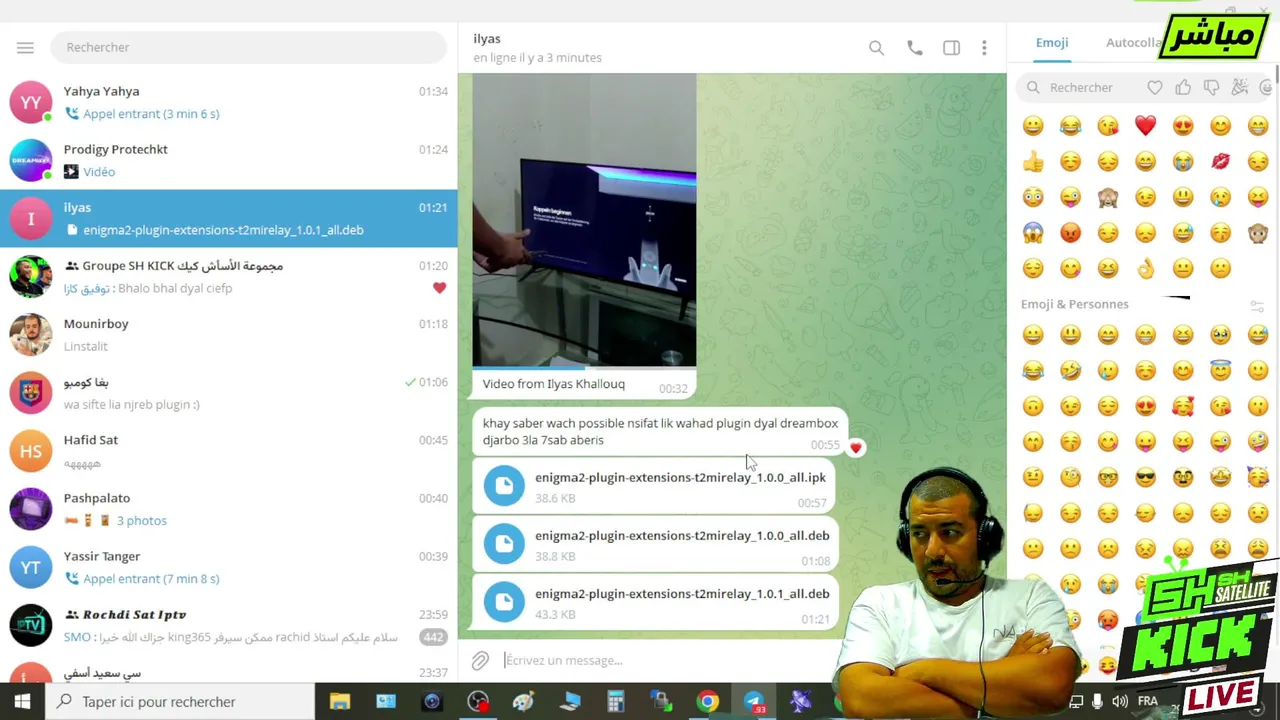The height and width of the screenshot is (720, 1280).
Task: Open emoji set settings beside Emoji & Personnes
Action: [1258, 305]
